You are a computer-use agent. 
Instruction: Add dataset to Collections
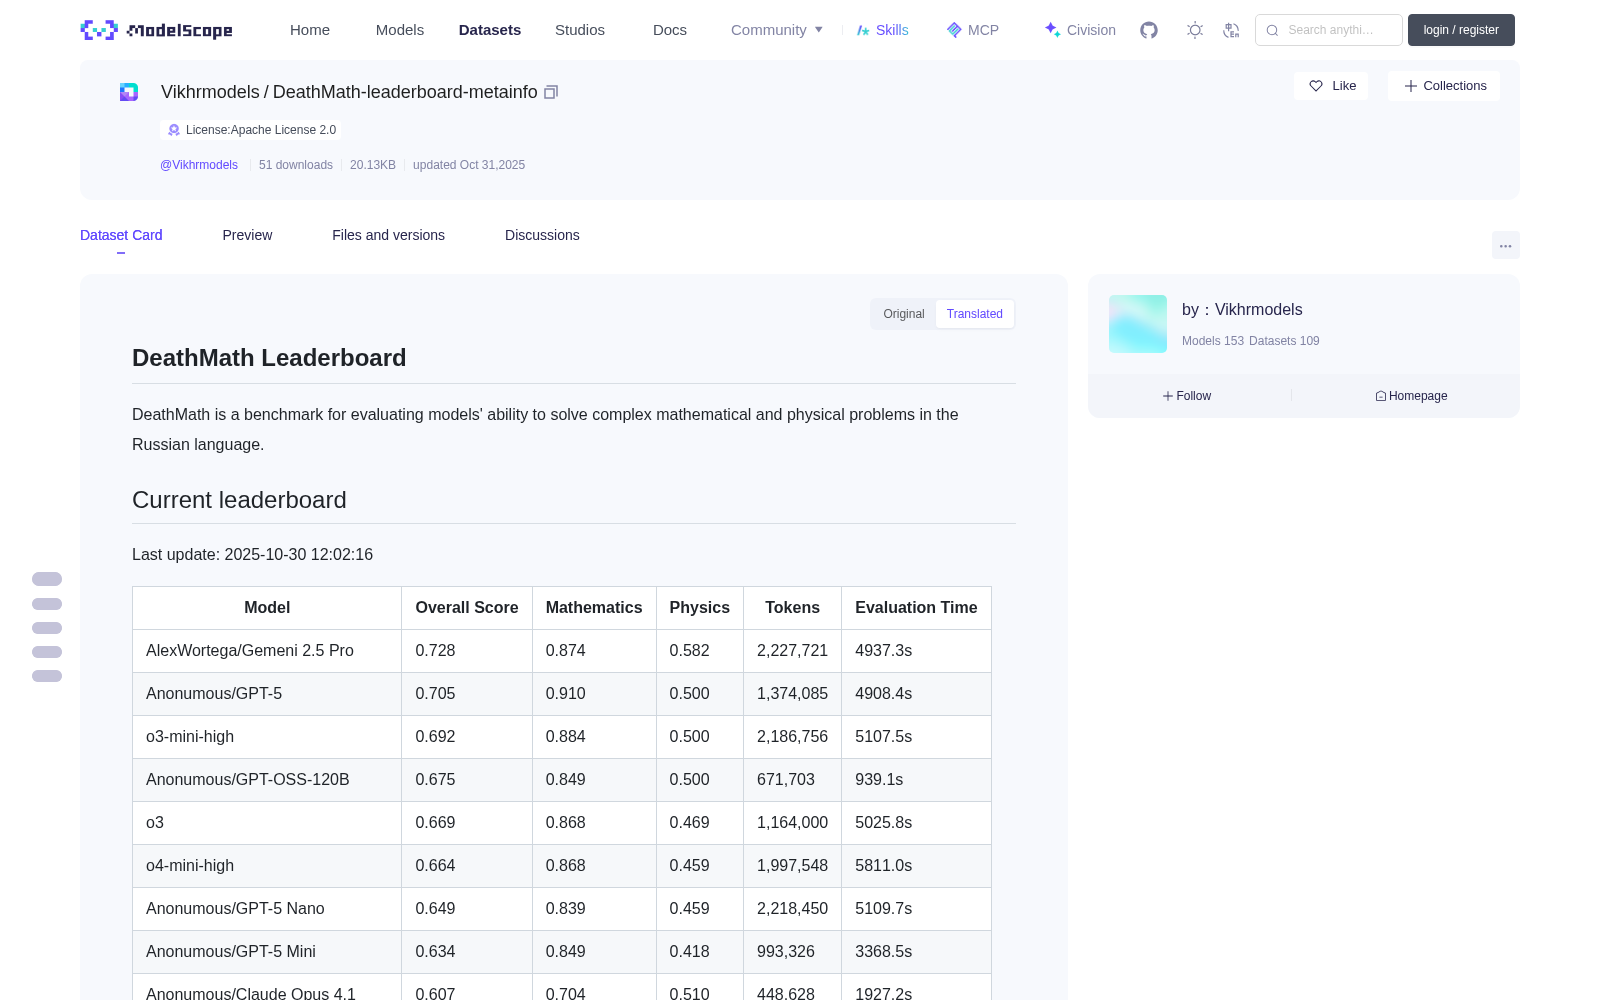(x=1444, y=86)
